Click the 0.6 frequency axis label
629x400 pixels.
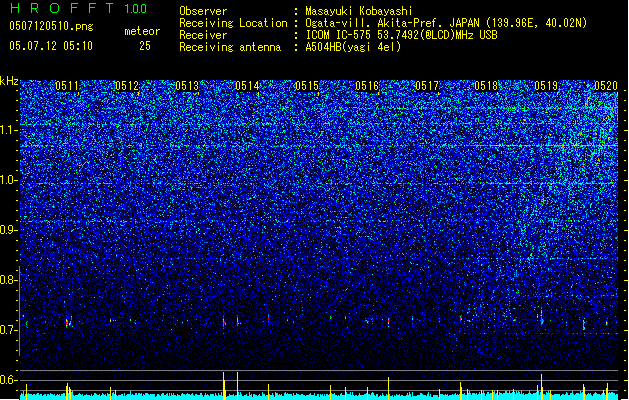pos(9,380)
